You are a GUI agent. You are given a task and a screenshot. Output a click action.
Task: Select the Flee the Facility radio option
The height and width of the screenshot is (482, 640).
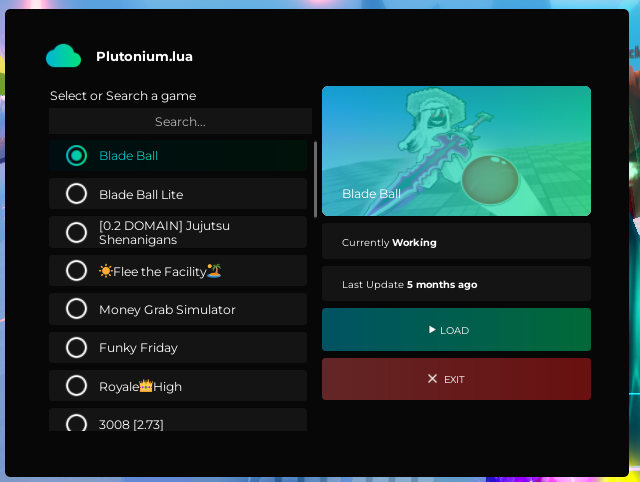[76, 271]
